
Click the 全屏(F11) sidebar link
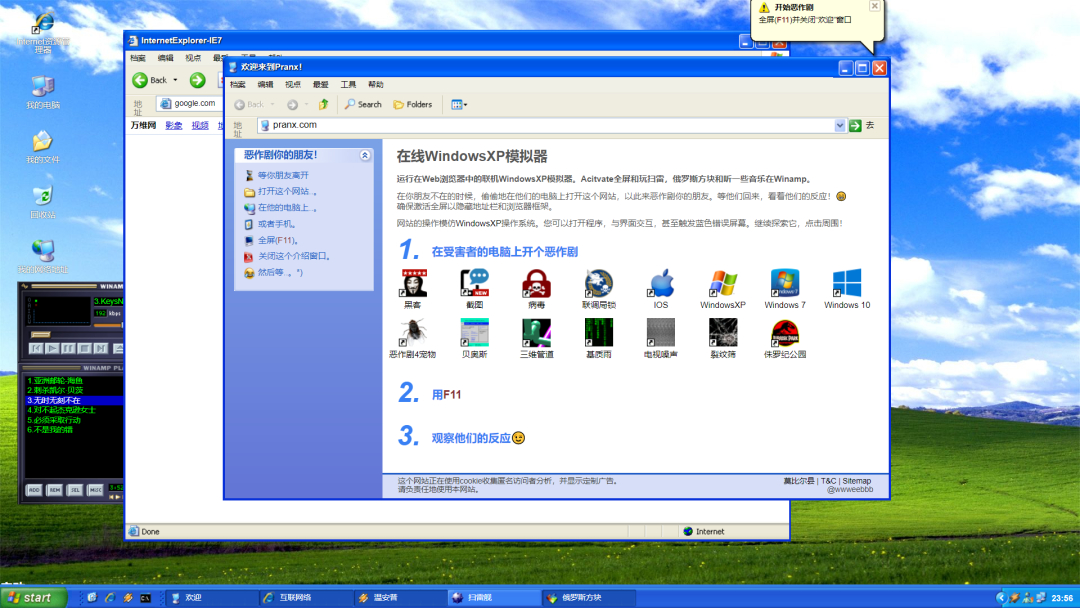point(277,240)
